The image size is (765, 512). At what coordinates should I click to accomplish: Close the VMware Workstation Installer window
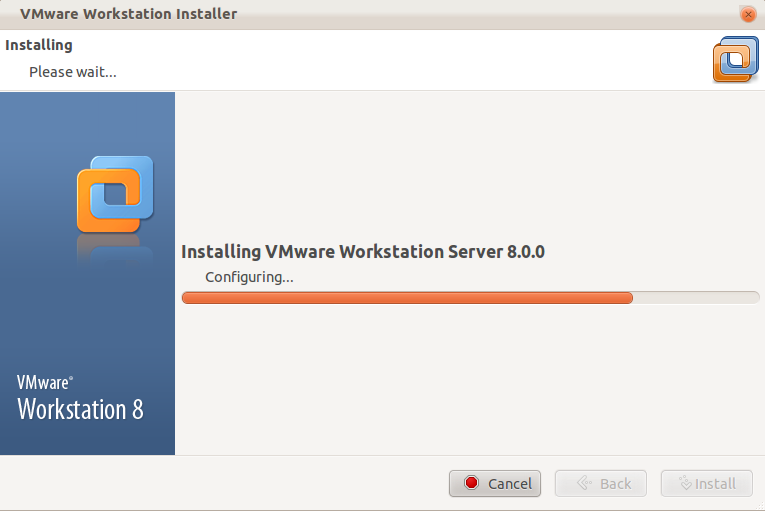click(748, 14)
